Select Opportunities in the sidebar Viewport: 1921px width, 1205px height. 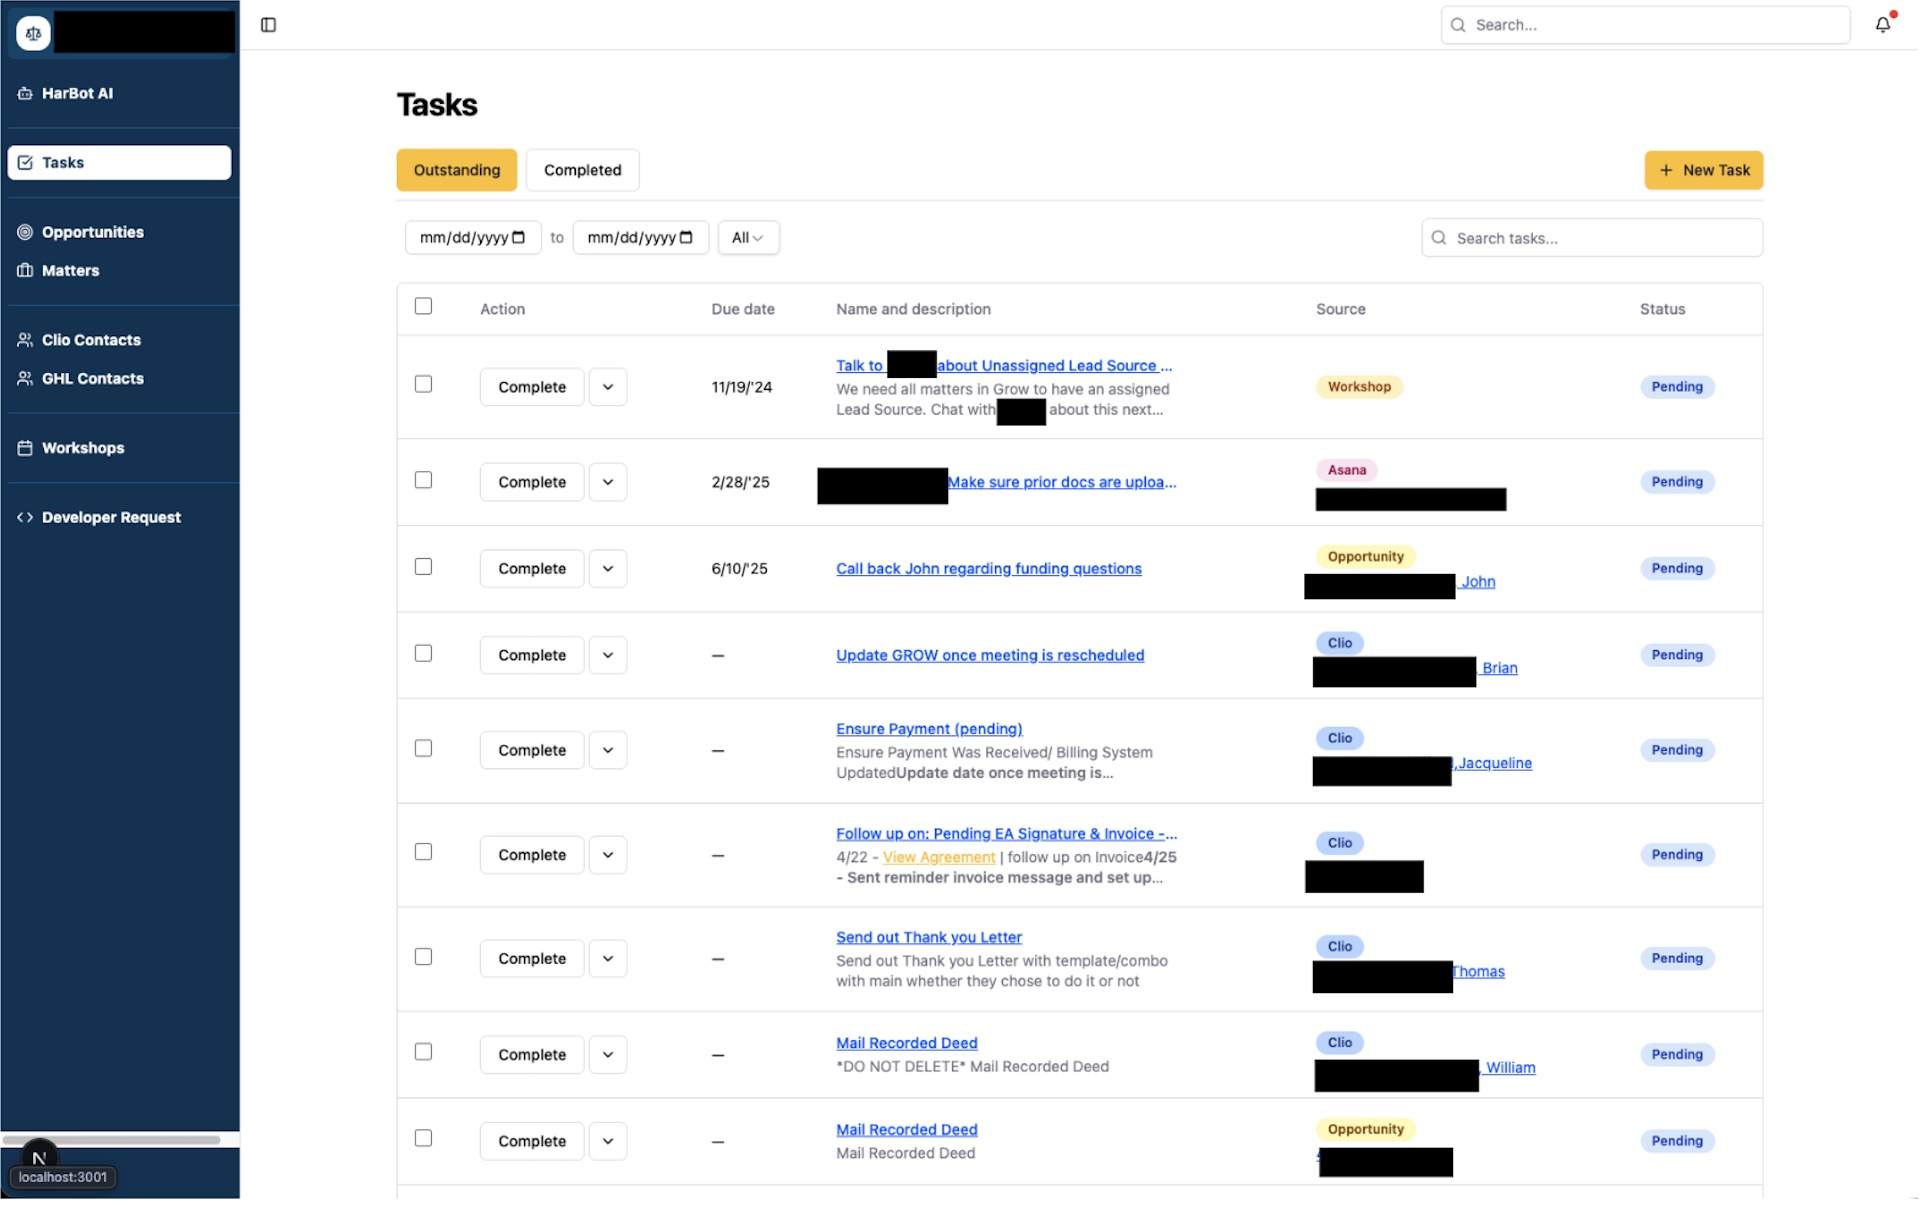point(92,231)
